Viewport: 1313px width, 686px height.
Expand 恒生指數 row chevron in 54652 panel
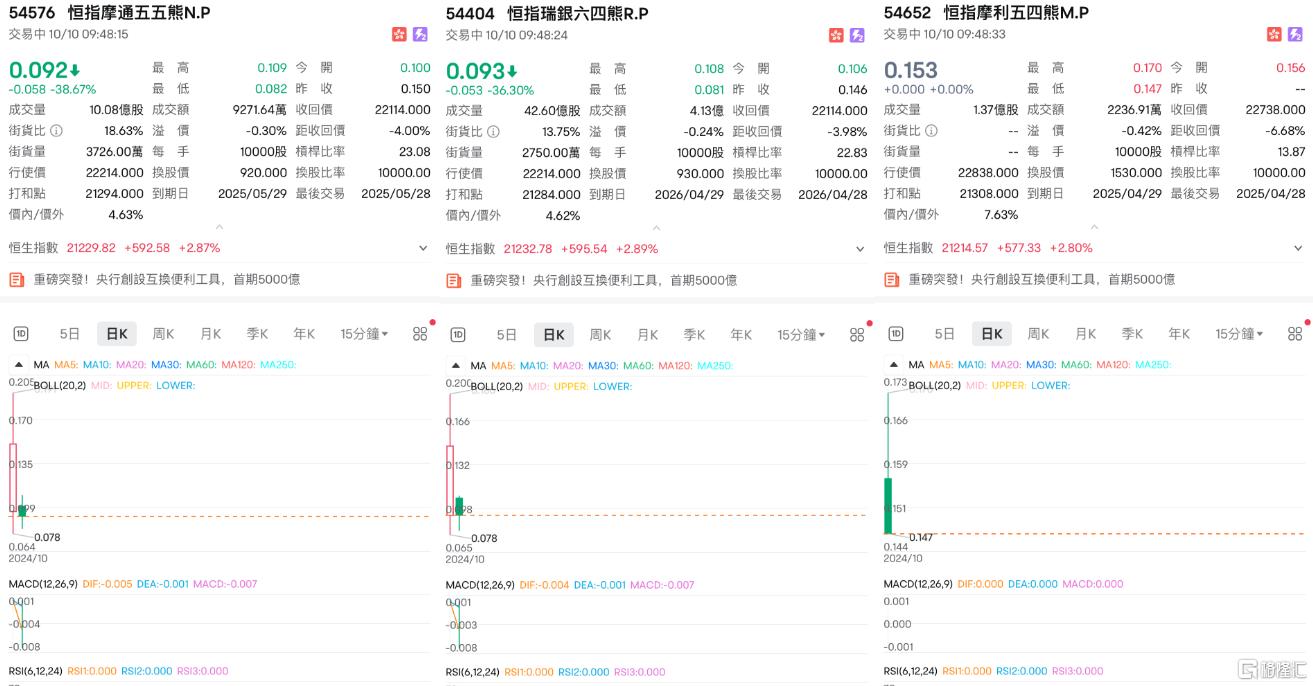pos(1298,247)
